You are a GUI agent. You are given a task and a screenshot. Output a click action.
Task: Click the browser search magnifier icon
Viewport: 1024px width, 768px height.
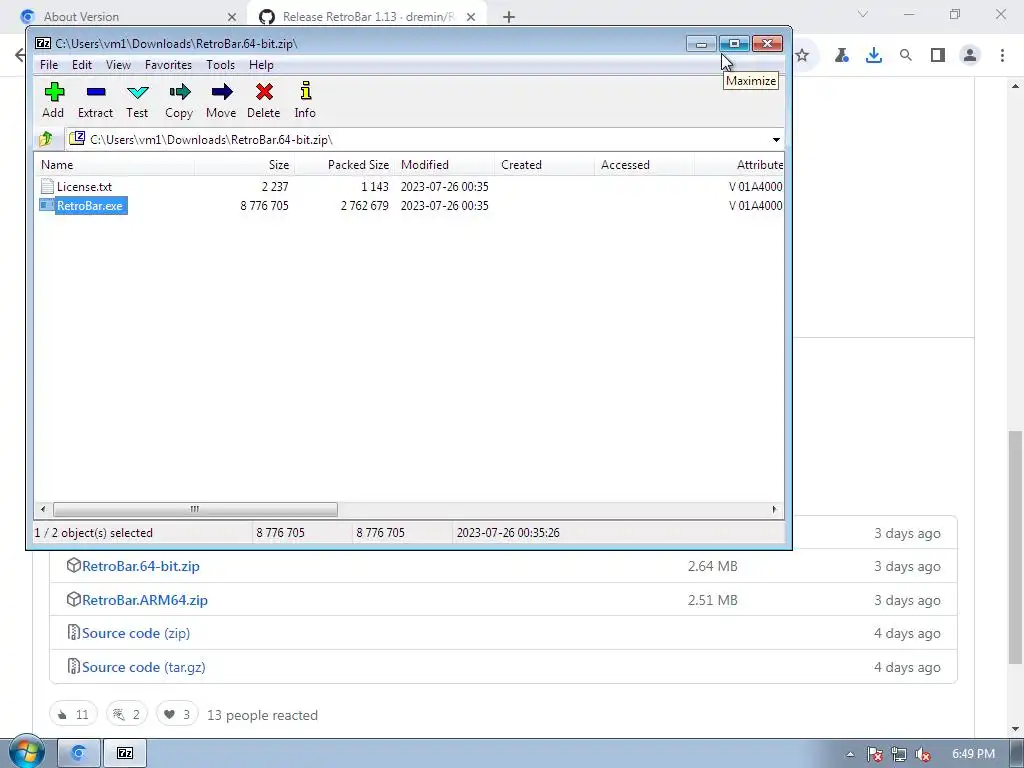coord(906,56)
